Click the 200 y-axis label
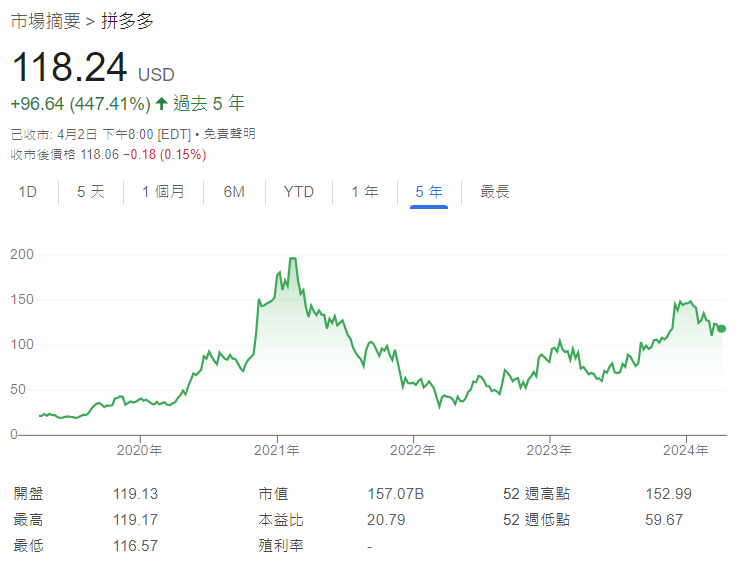This screenshot has height=561, width=750. (x=22, y=254)
